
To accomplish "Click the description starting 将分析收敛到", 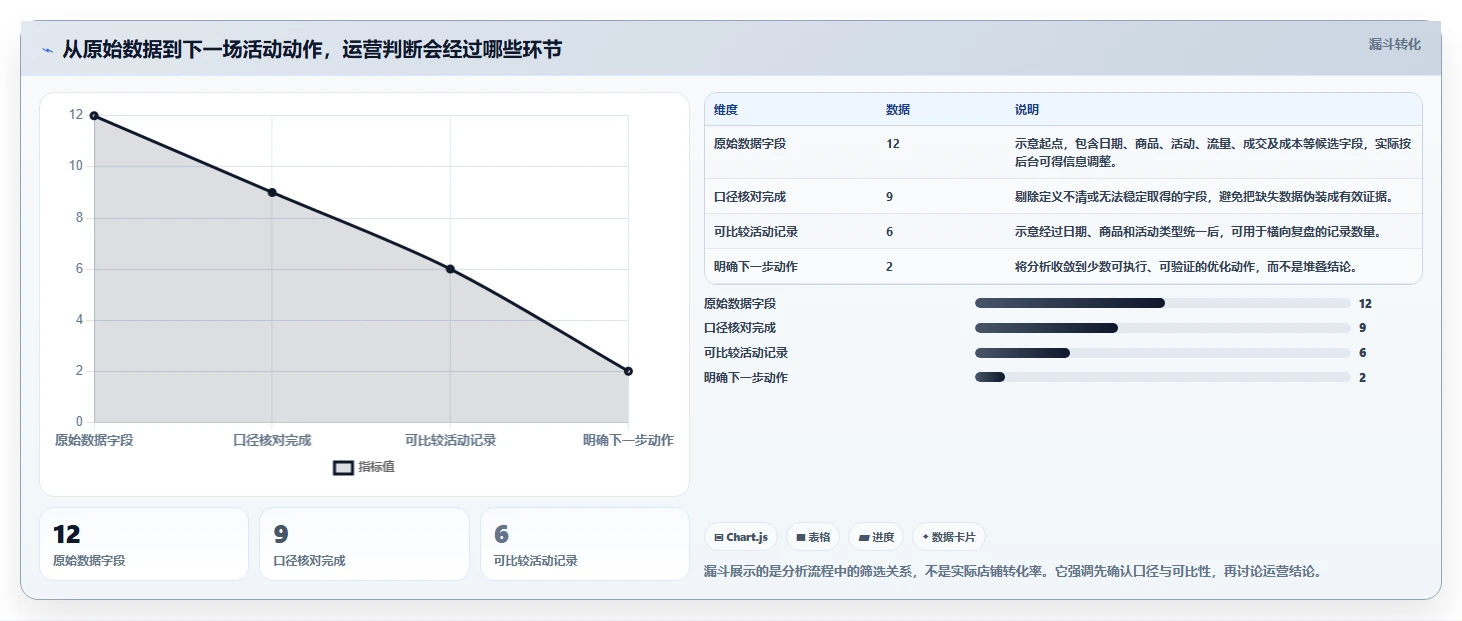I will pos(1186,267).
